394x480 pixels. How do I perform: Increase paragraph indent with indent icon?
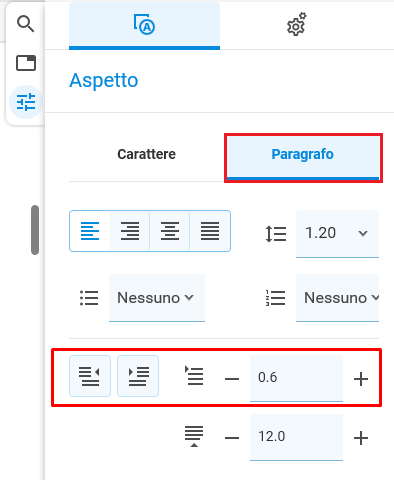pos(138,376)
